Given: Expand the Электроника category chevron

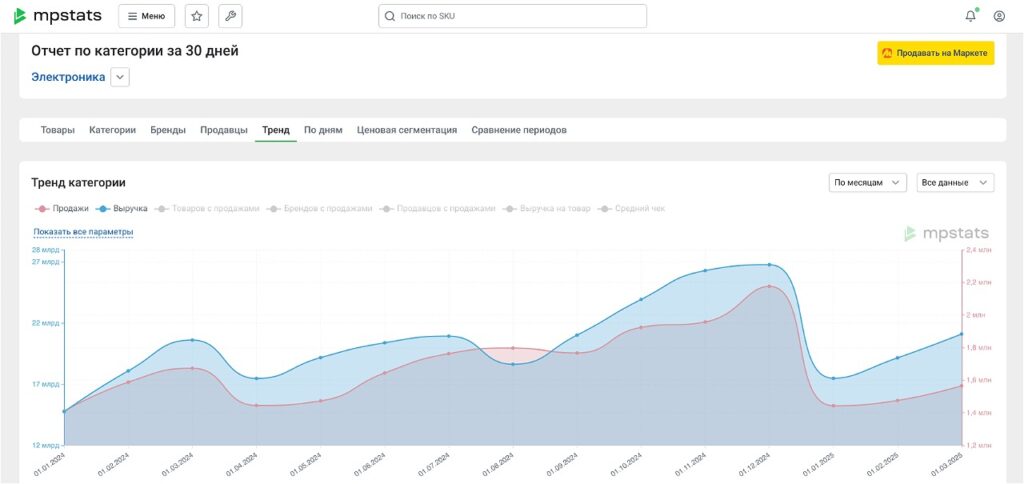Looking at the screenshot, I should pos(120,77).
